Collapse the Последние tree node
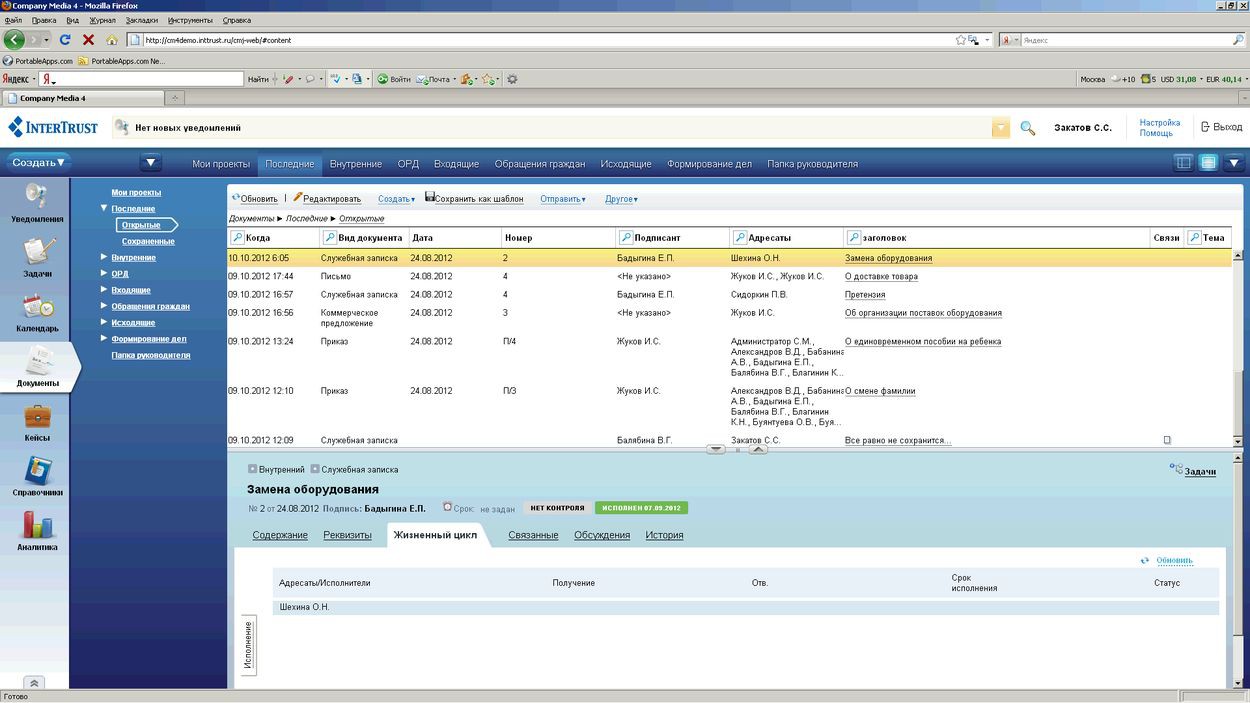Screen dimensions: 1250x703 tap(104, 208)
